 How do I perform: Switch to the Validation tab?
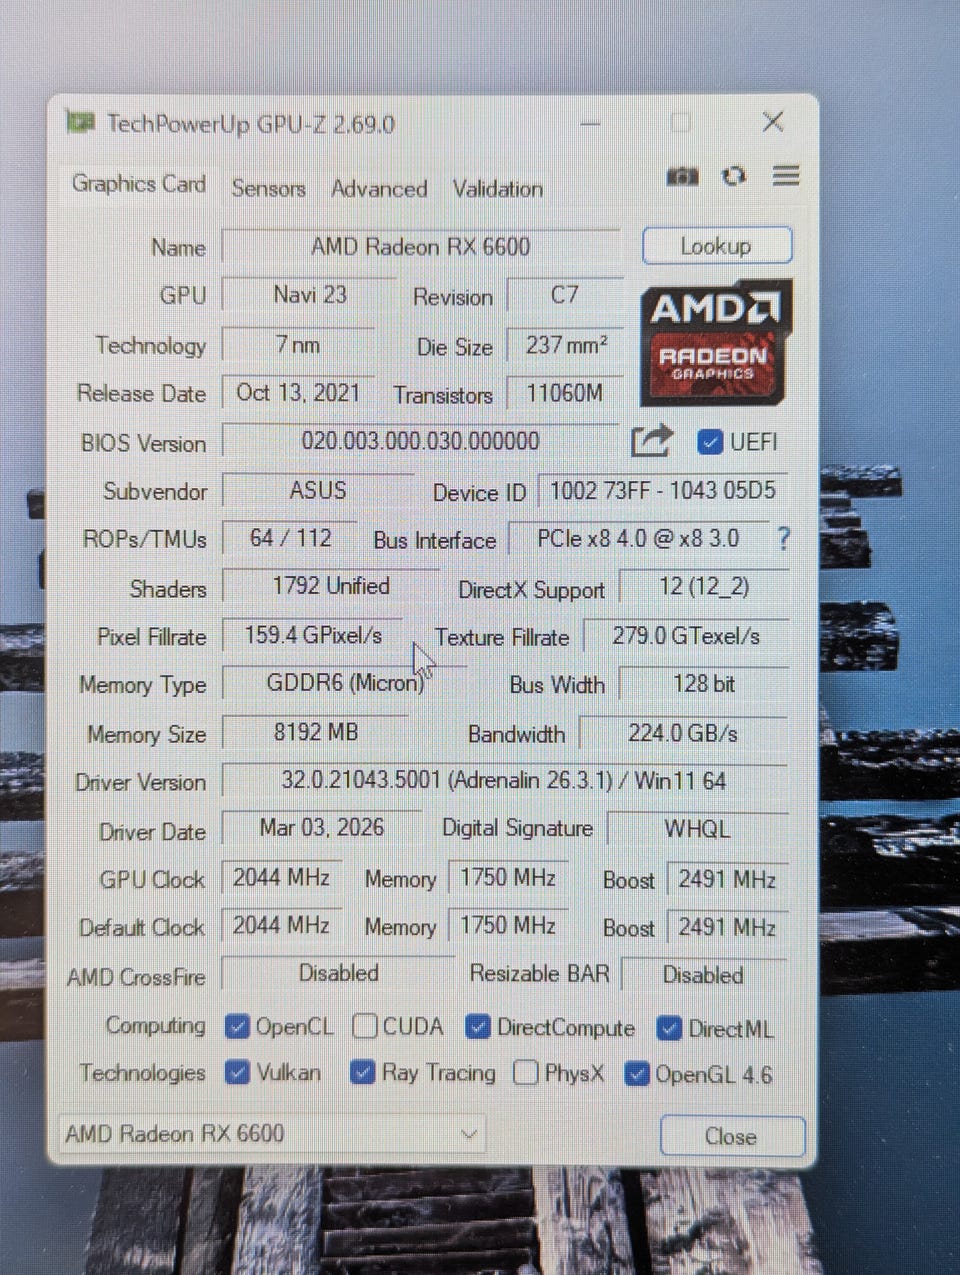pyautogui.click(x=497, y=188)
